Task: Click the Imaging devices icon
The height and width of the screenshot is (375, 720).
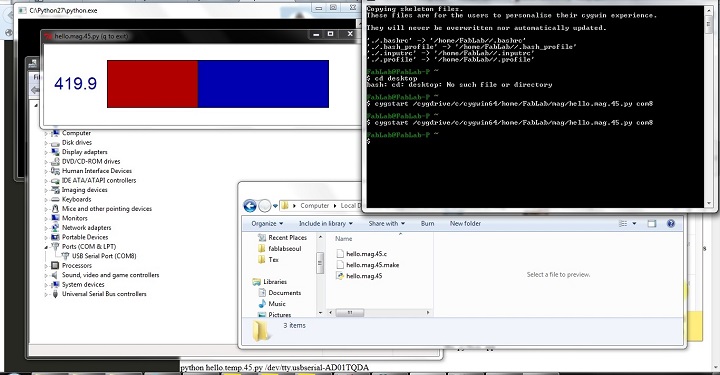Action: tap(56, 190)
